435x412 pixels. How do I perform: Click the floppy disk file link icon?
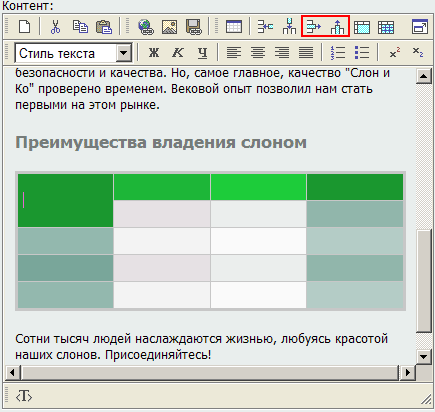[x=194, y=27]
